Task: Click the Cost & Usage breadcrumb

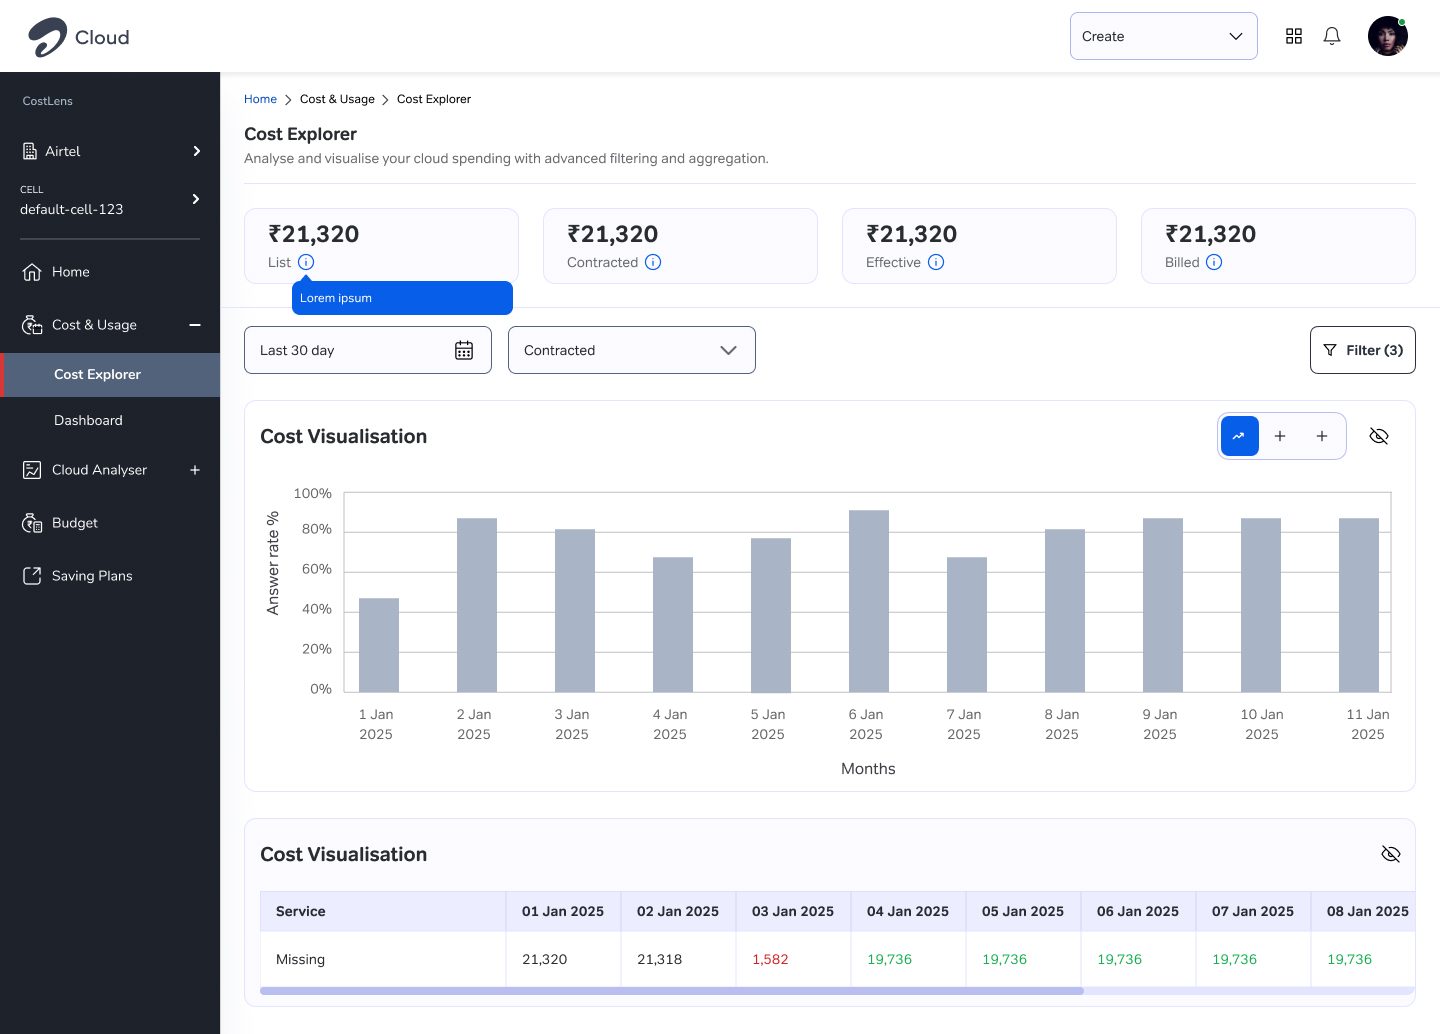Action: coord(337,99)
